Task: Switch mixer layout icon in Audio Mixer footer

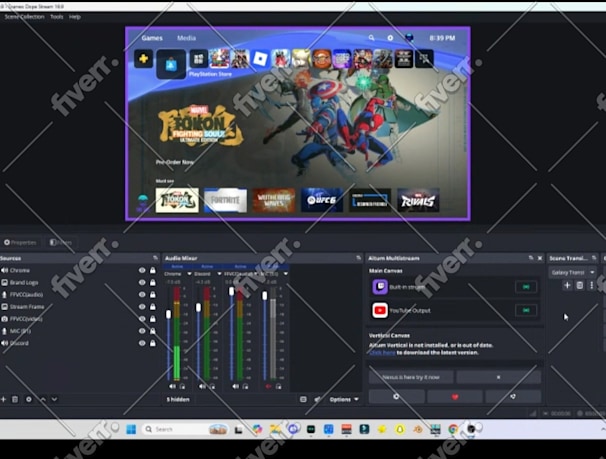Action: click(x=303, y=399)
